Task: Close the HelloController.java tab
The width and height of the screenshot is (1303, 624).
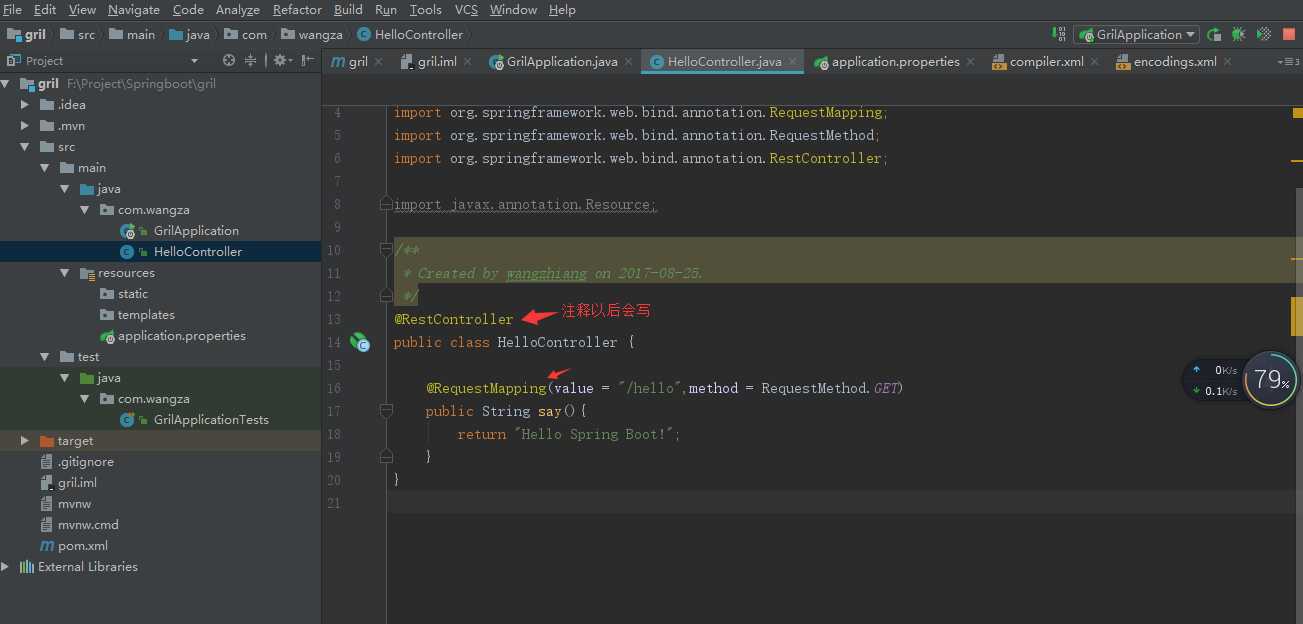Action: point(794,62)
